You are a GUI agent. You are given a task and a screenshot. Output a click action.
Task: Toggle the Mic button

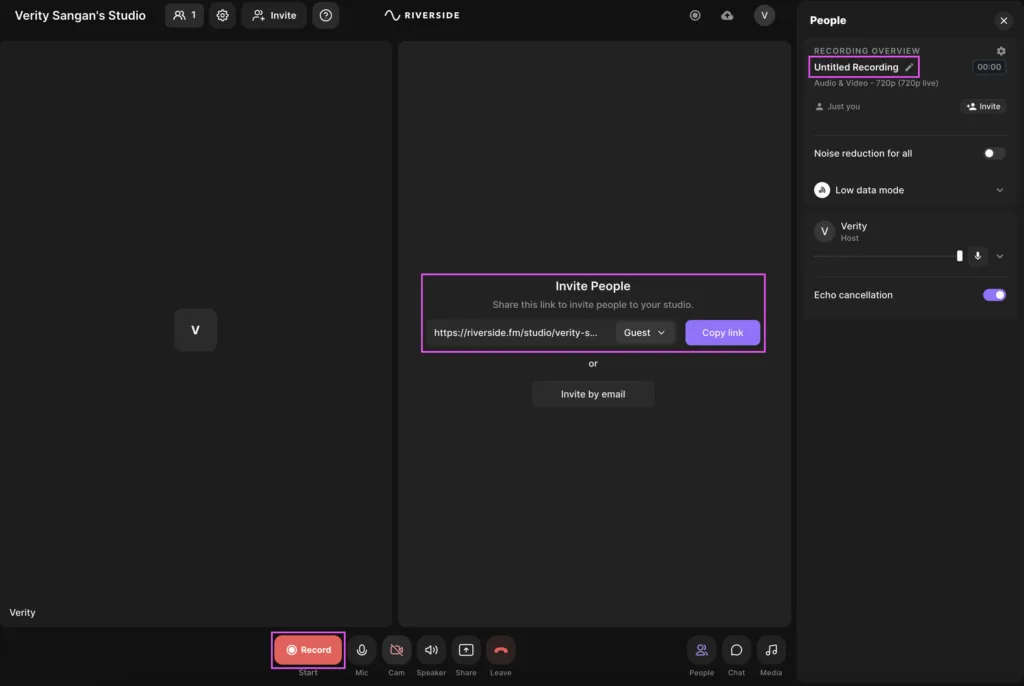coord(362,650)
